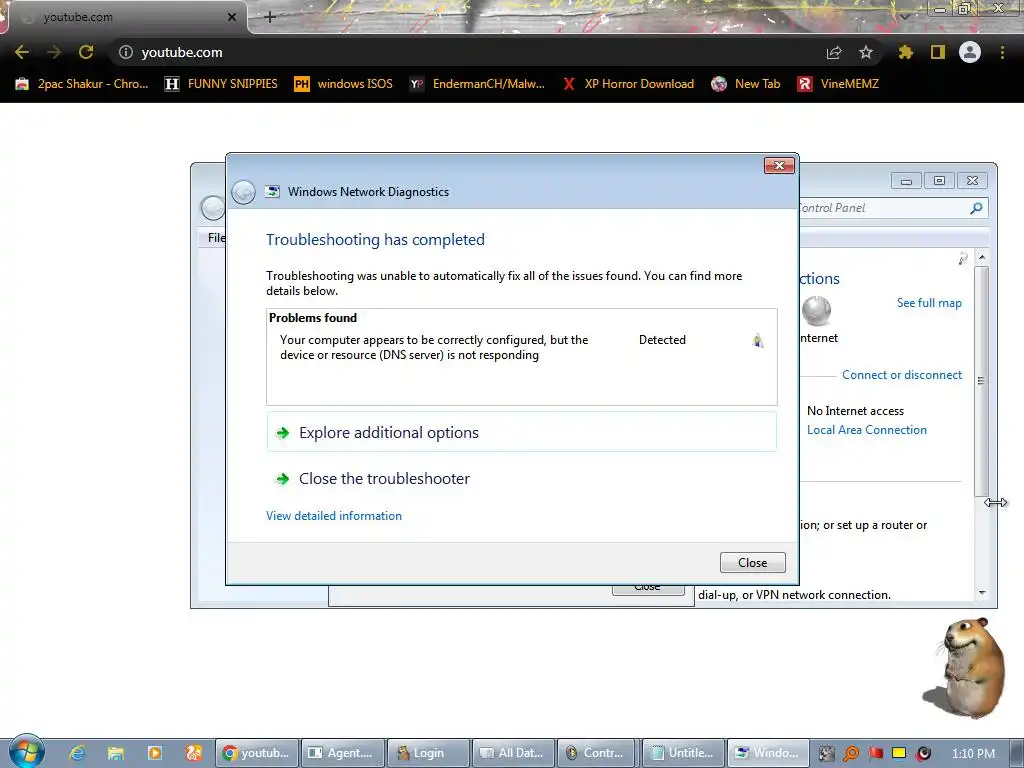Open File menu in Control Panel window

point(216,238)
